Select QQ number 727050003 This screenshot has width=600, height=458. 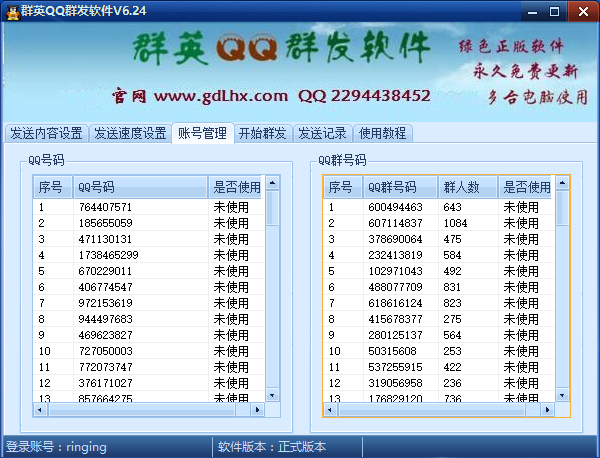[106, 351]
